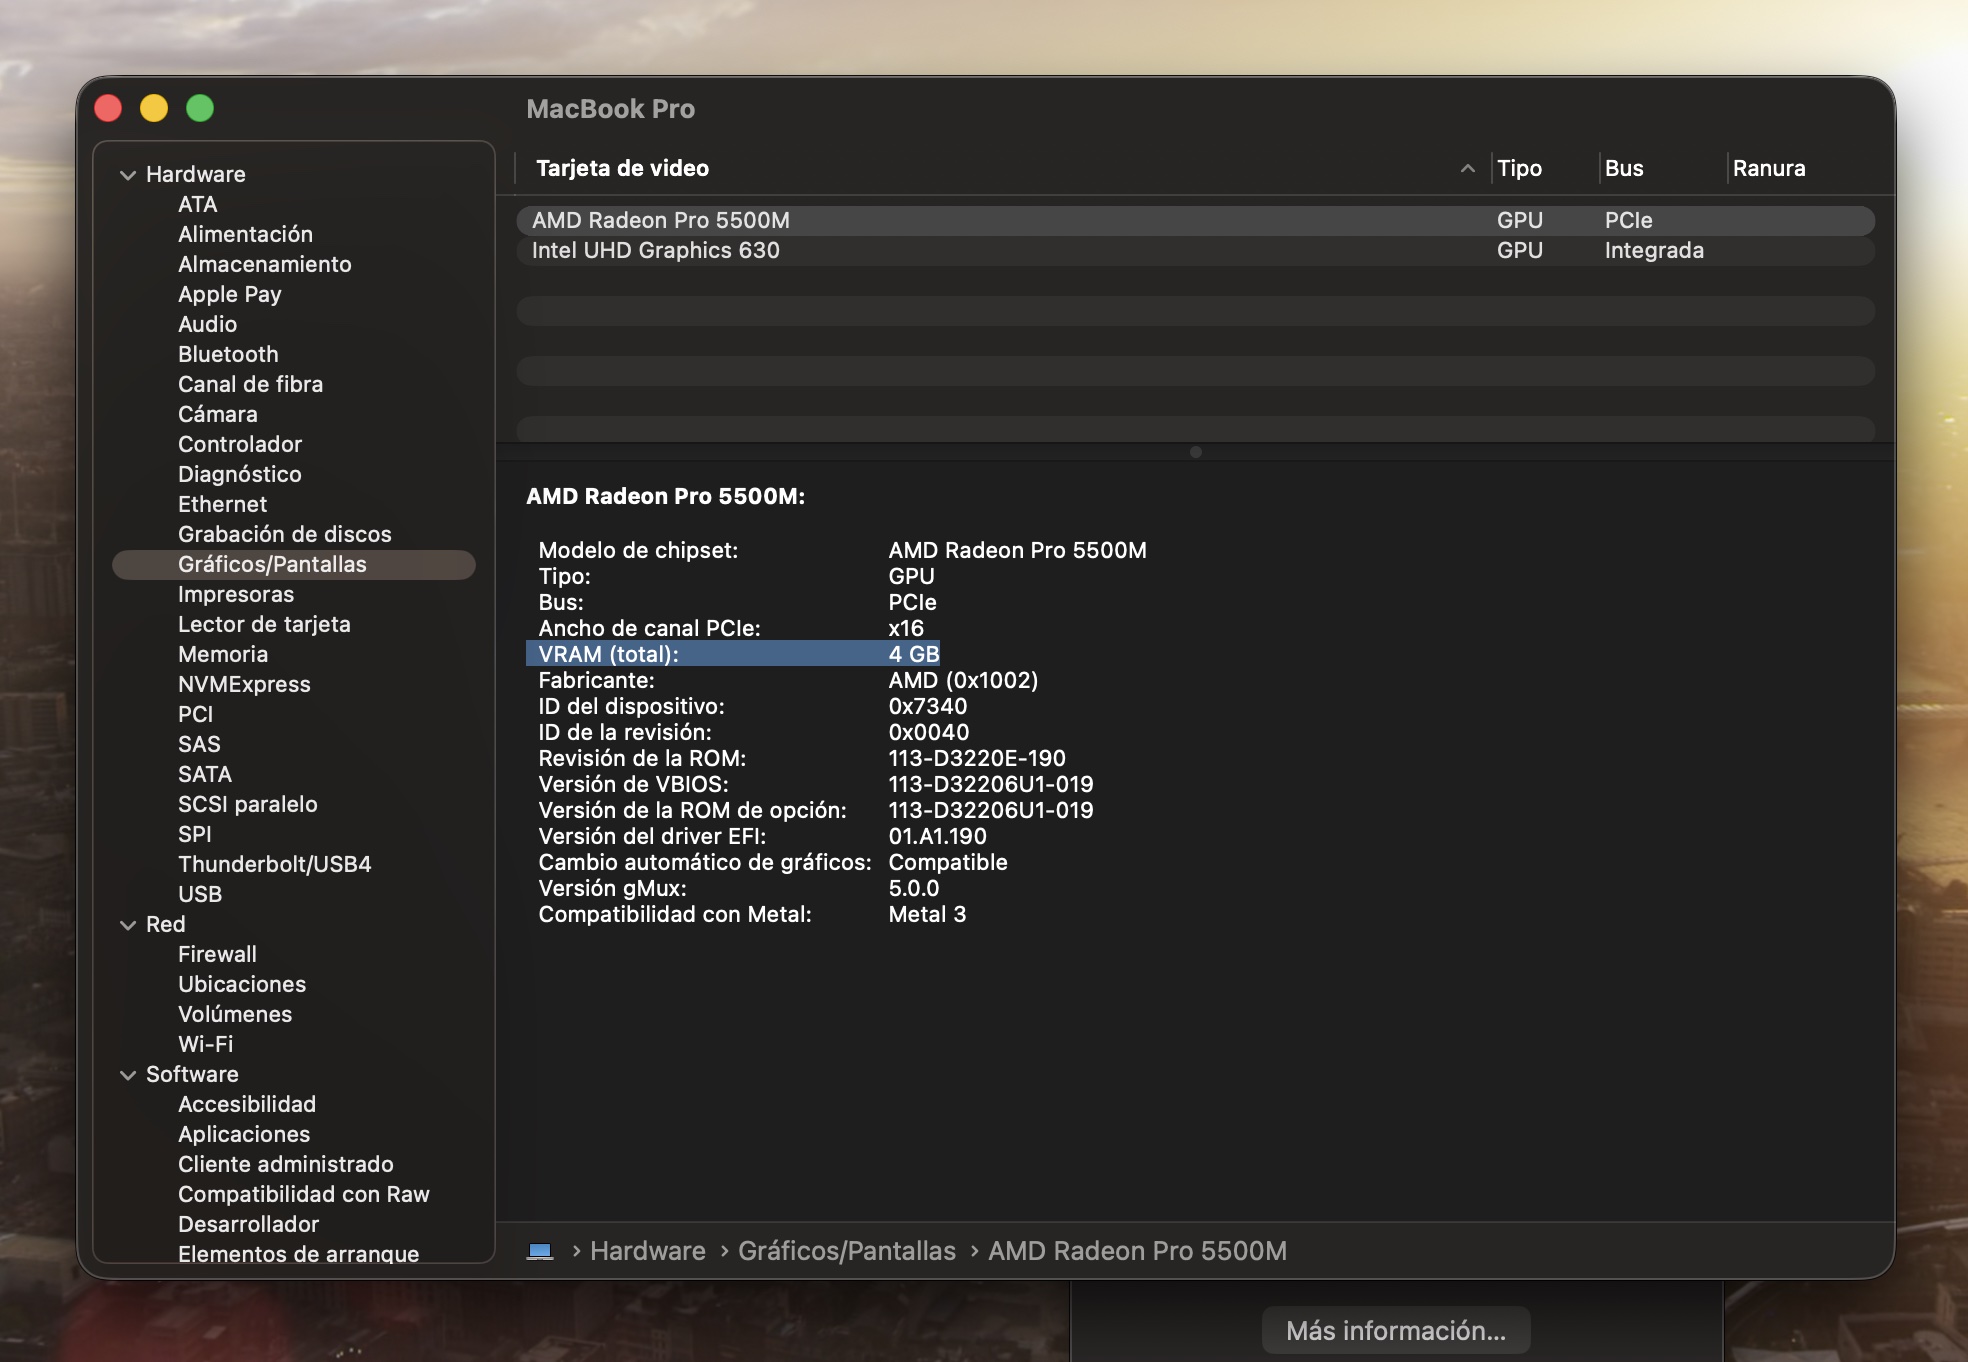Click the green zoom window button
1968x1362 pixels.
pos(200,108)
